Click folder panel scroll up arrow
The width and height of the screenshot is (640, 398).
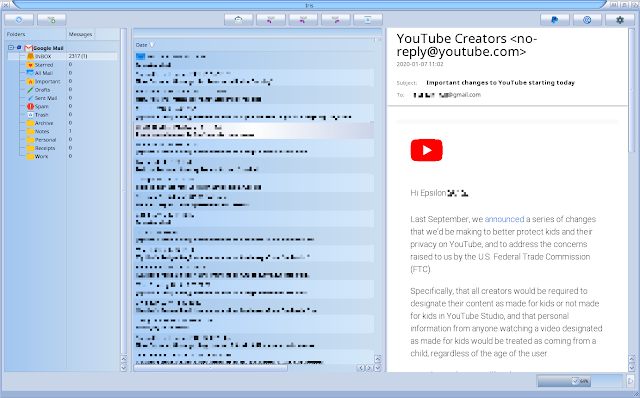(x=124, y=359)
